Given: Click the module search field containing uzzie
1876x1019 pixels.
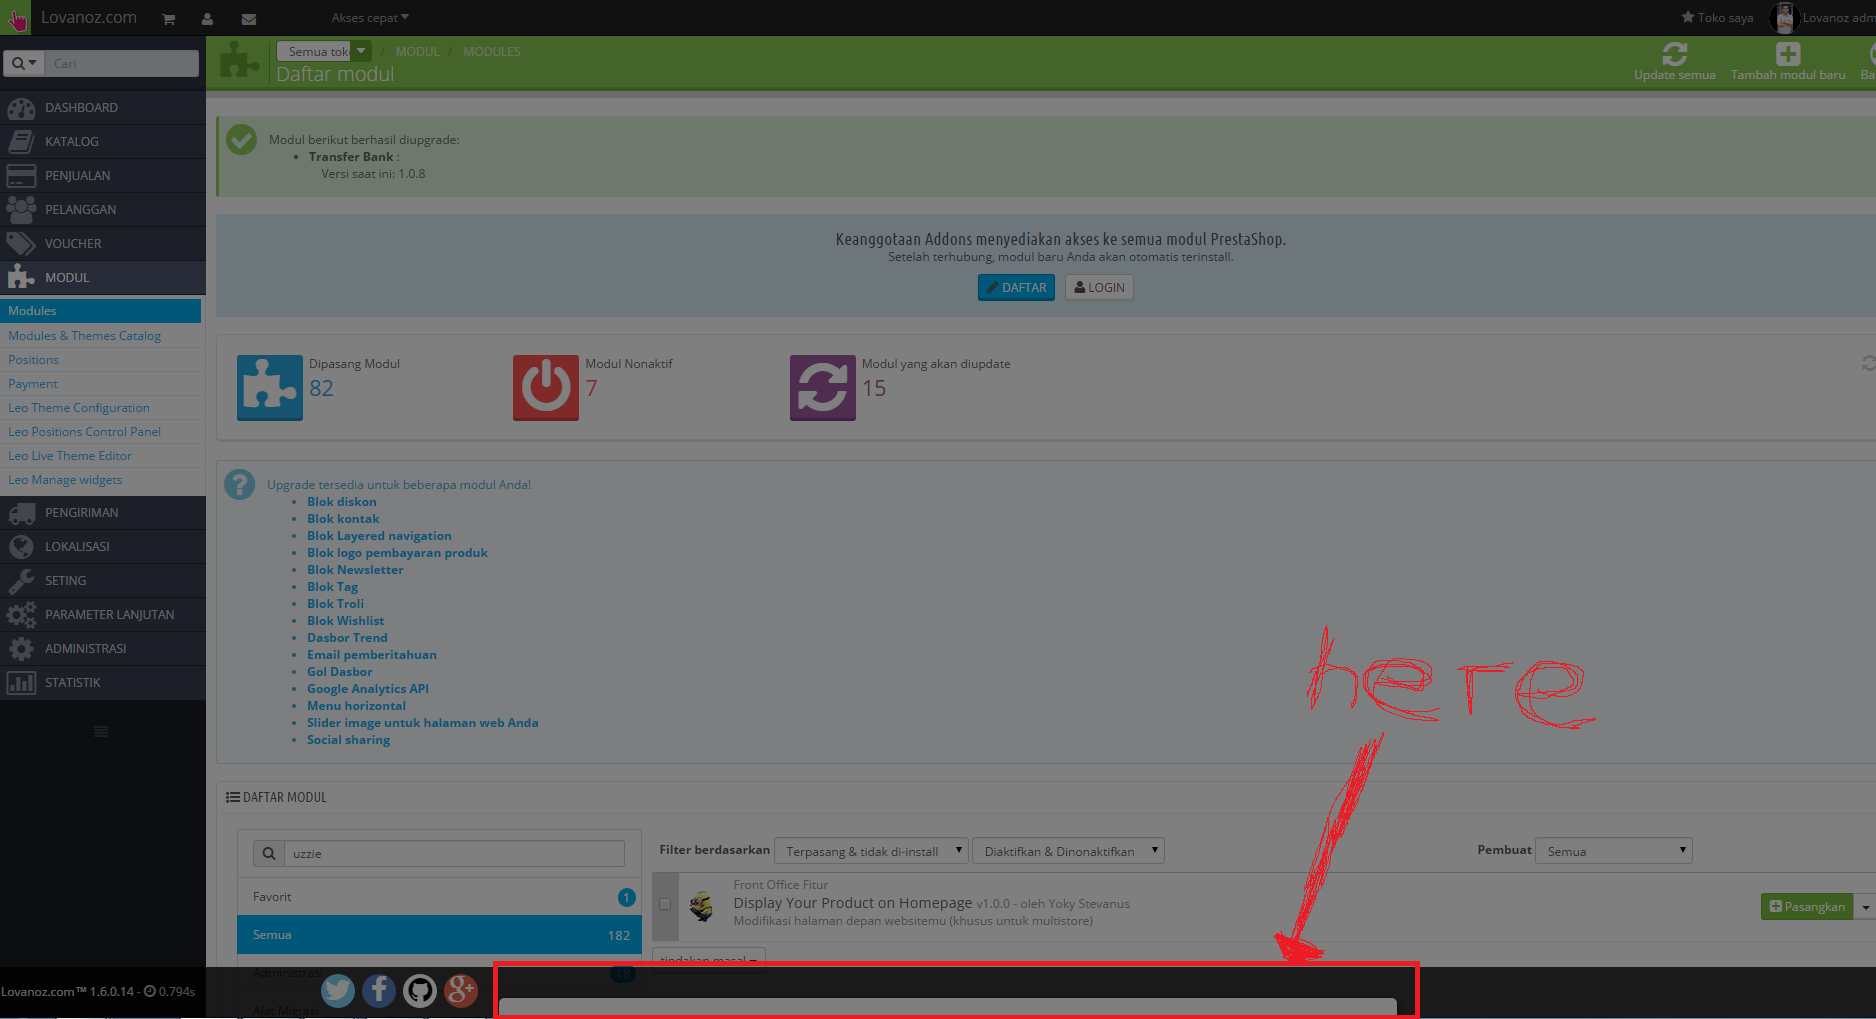Looking at the screenshot, I should click(x=454, y=853).
